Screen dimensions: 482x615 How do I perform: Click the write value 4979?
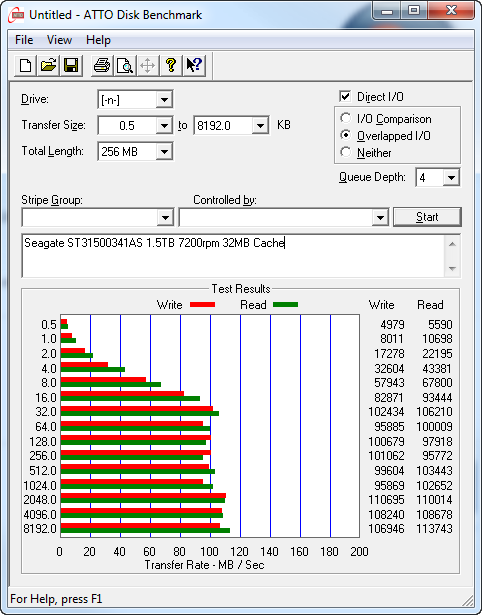(x=392, y=325)
